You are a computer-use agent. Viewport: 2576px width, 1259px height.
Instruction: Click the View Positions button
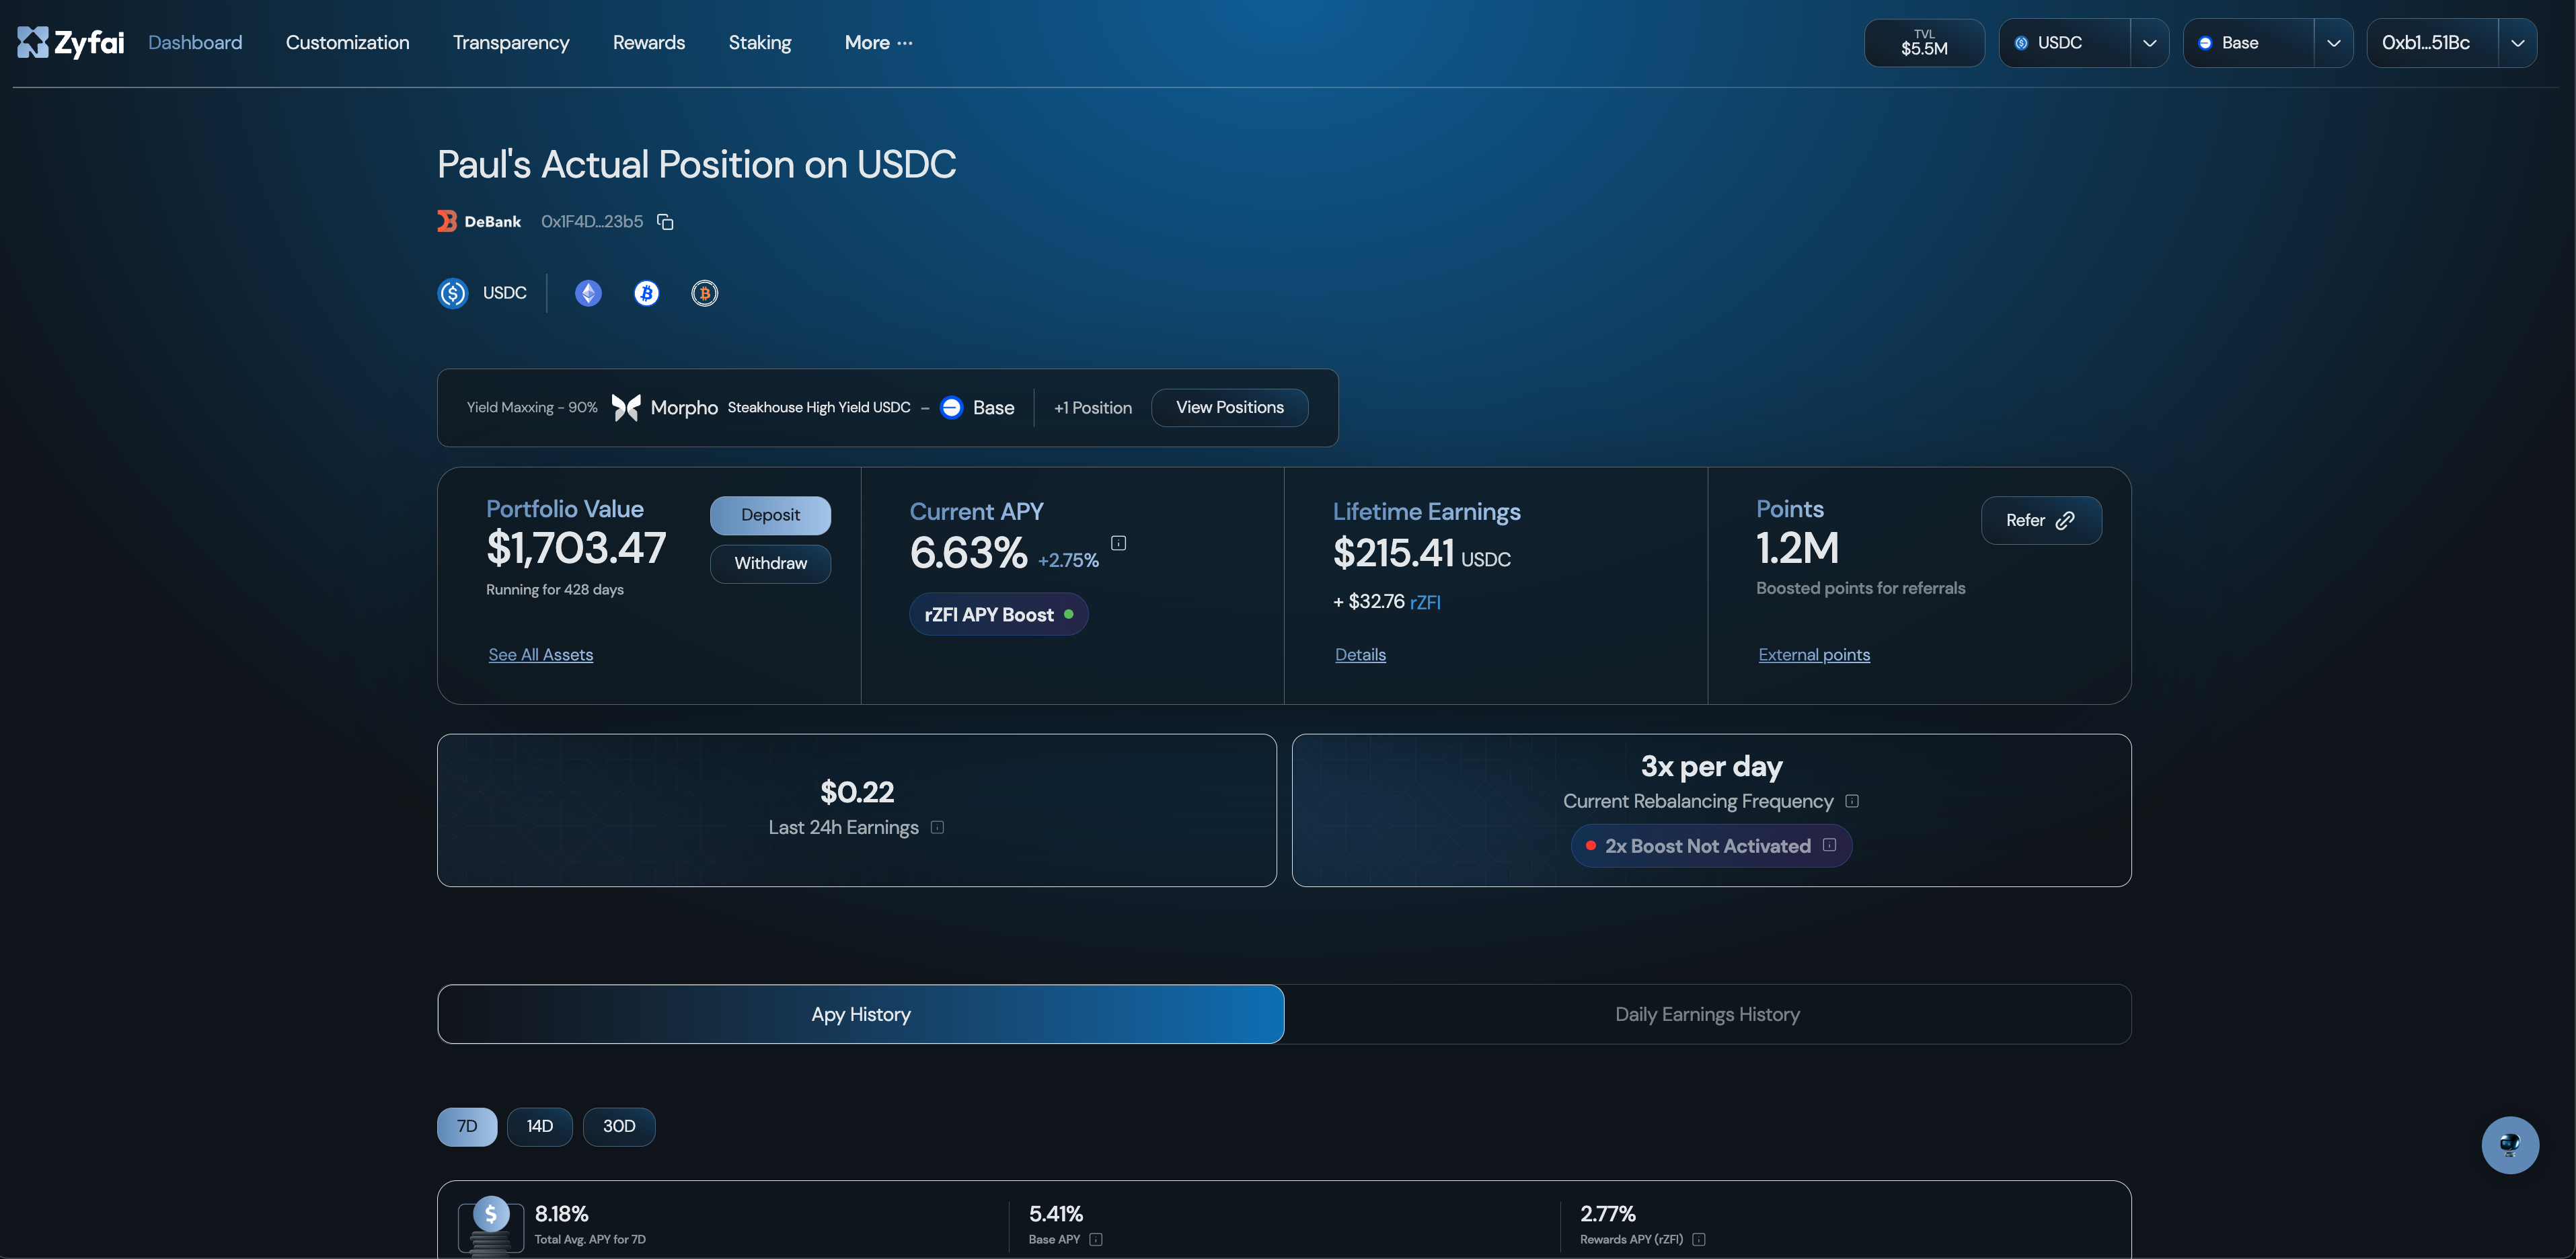(x=1230, y=407)
